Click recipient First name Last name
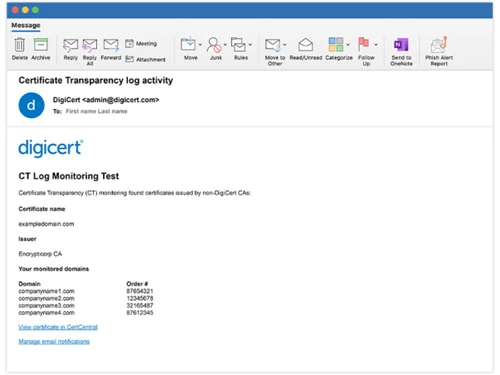Screen dimensions: 500x375 tap(97, 111)
